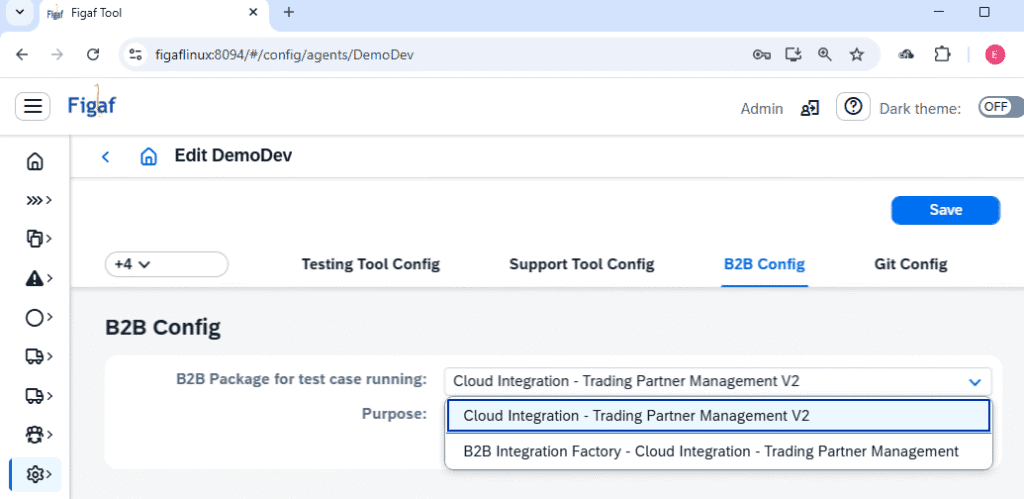Click the B2B Package for test case running label
This screenshot has height=499, width=1024.
point(302,379)
